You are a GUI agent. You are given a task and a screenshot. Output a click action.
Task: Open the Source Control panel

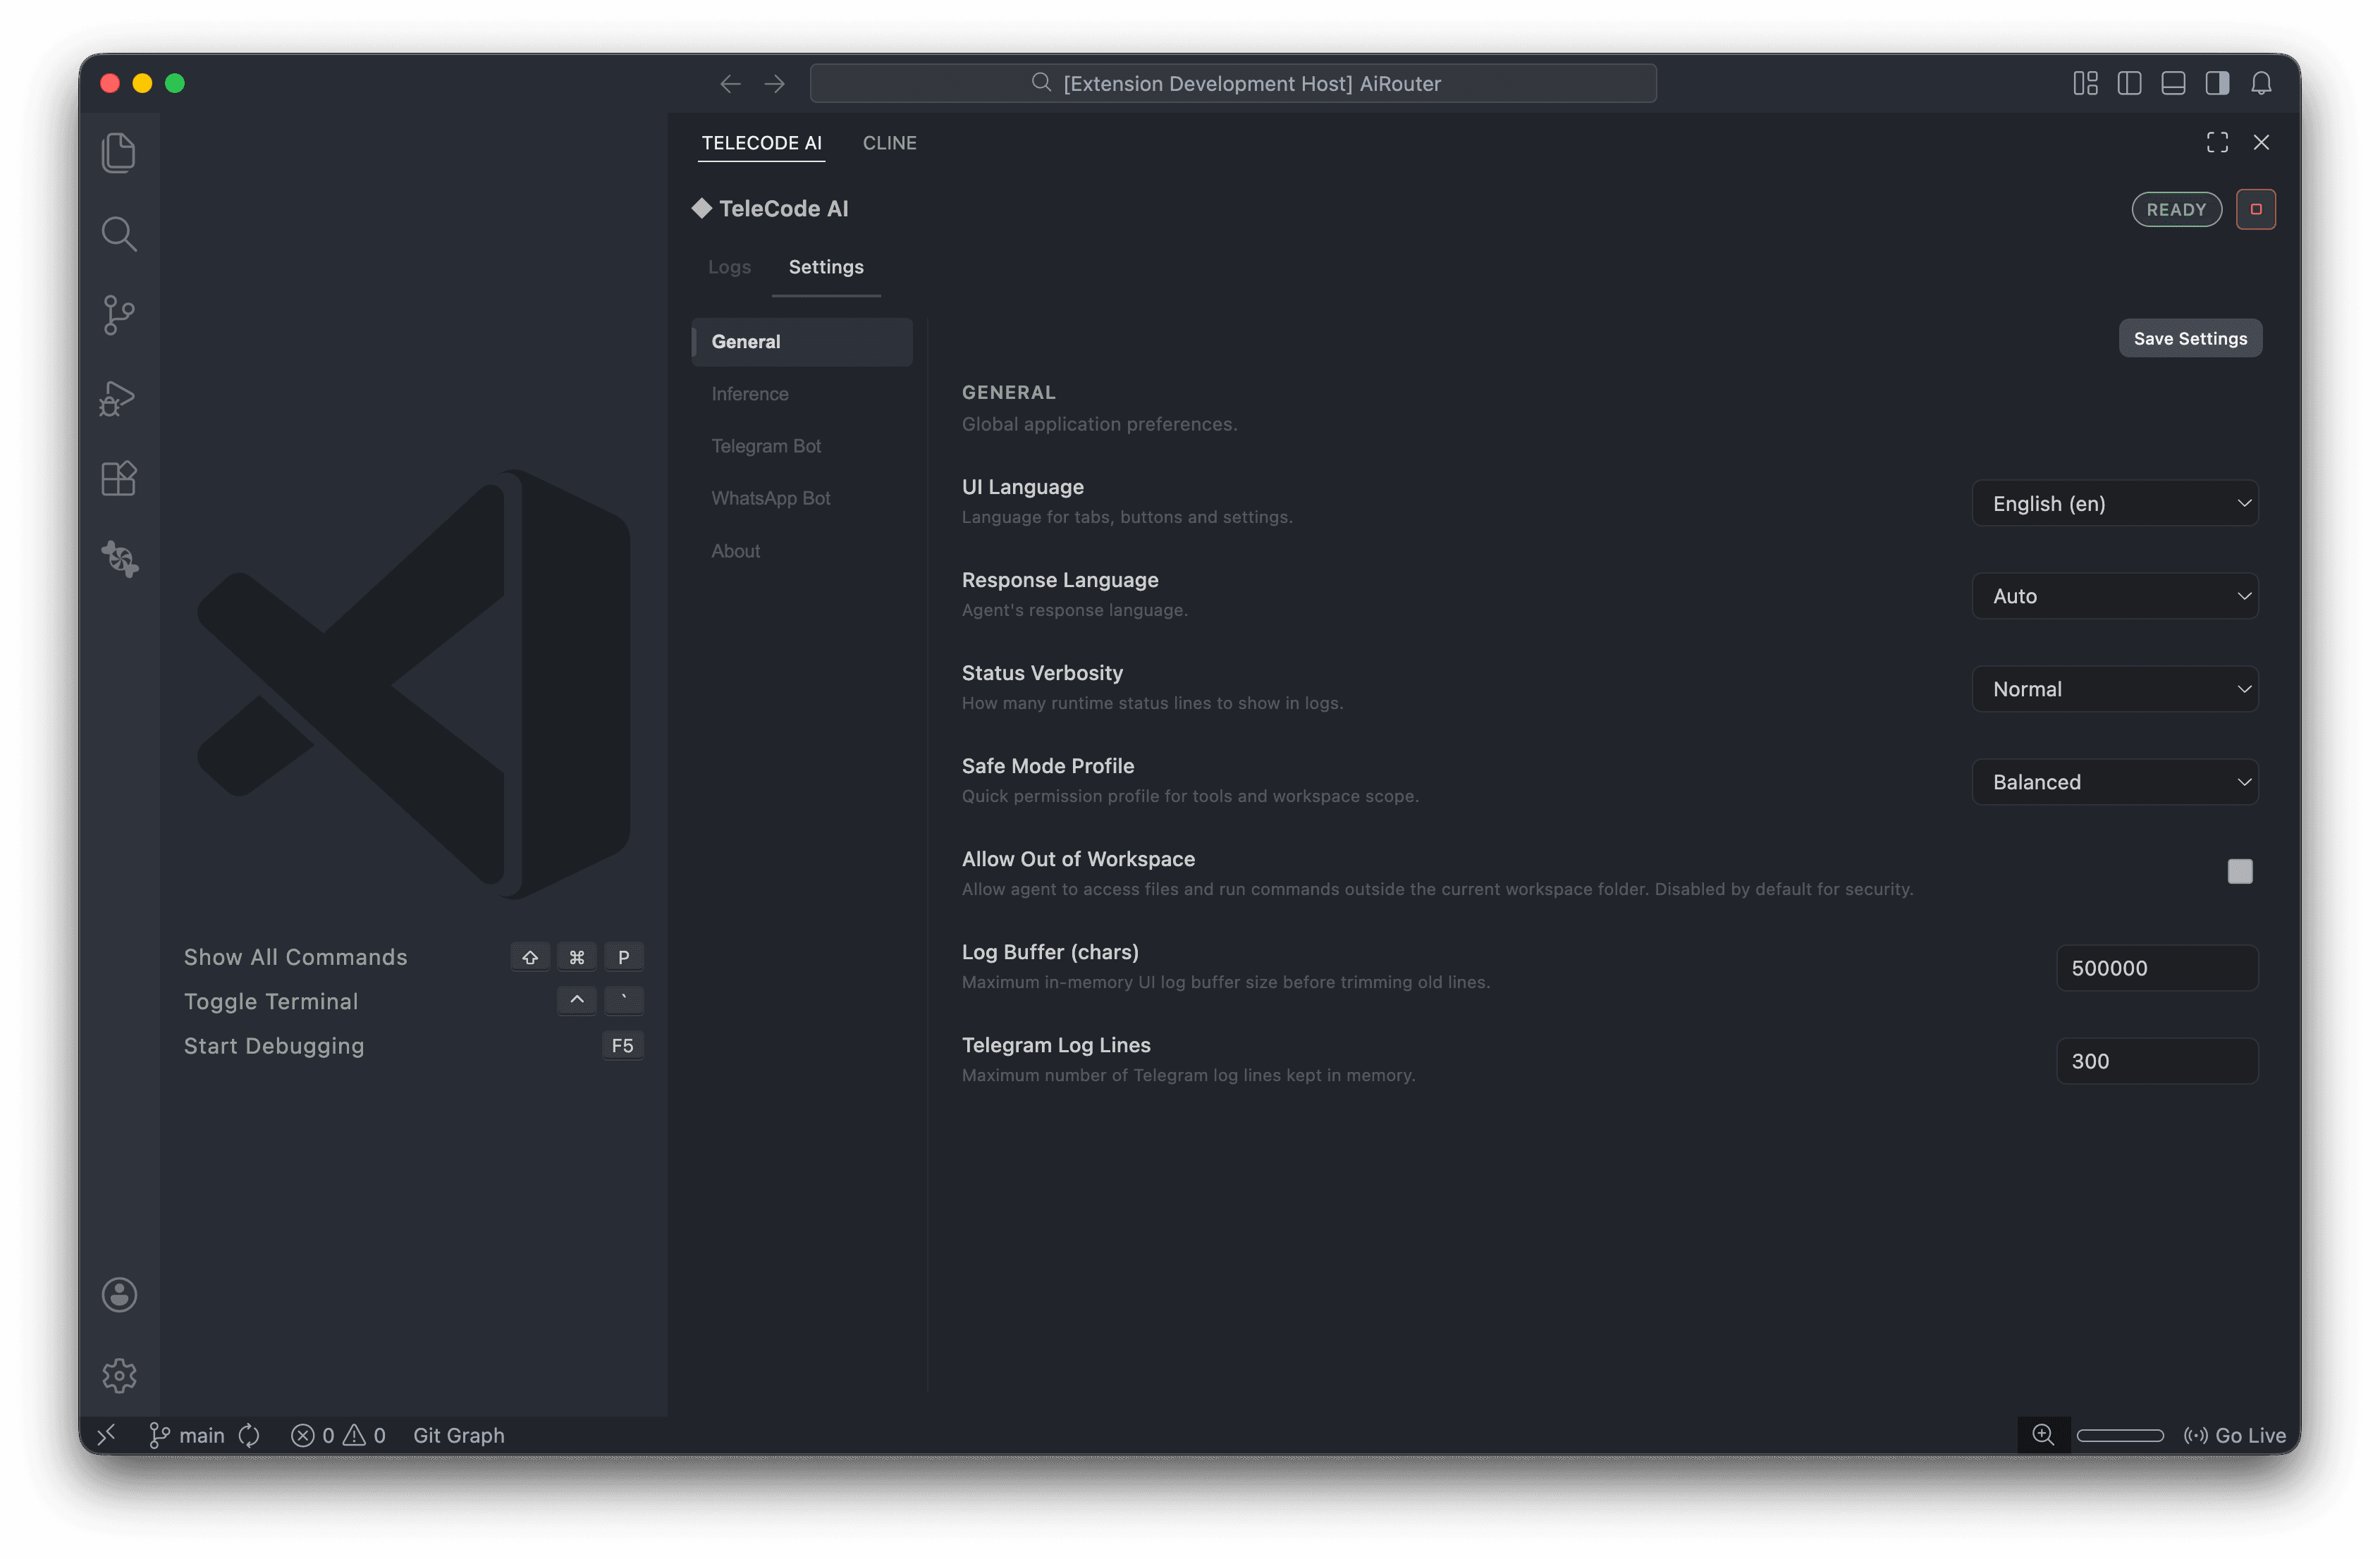click(119, 315)
